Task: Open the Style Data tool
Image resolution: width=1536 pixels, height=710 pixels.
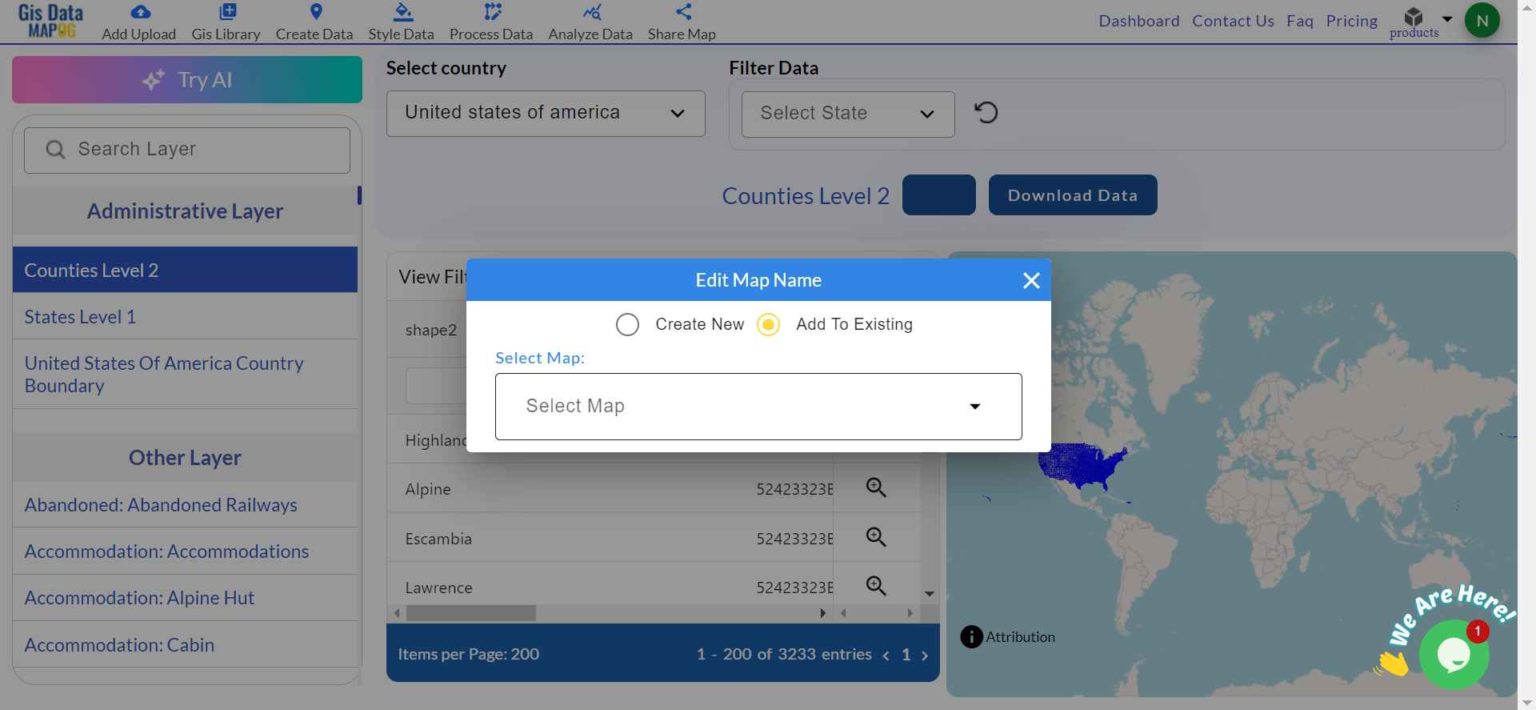Action: click(x=401, y=12)
